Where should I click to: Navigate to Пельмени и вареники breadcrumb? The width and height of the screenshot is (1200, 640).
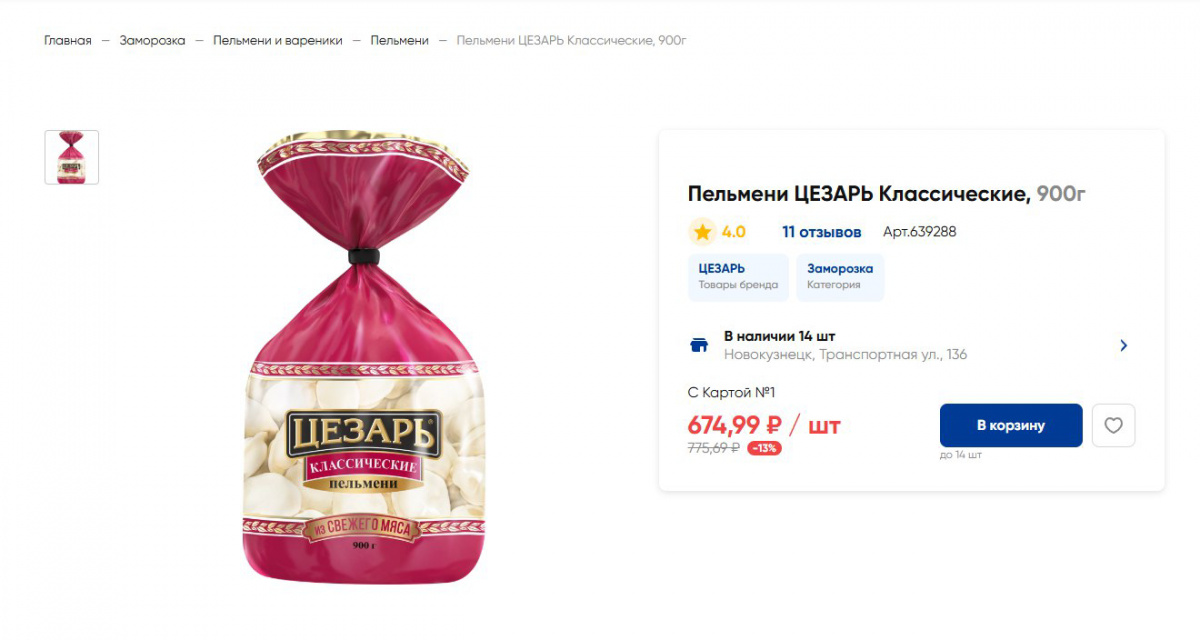277,40
